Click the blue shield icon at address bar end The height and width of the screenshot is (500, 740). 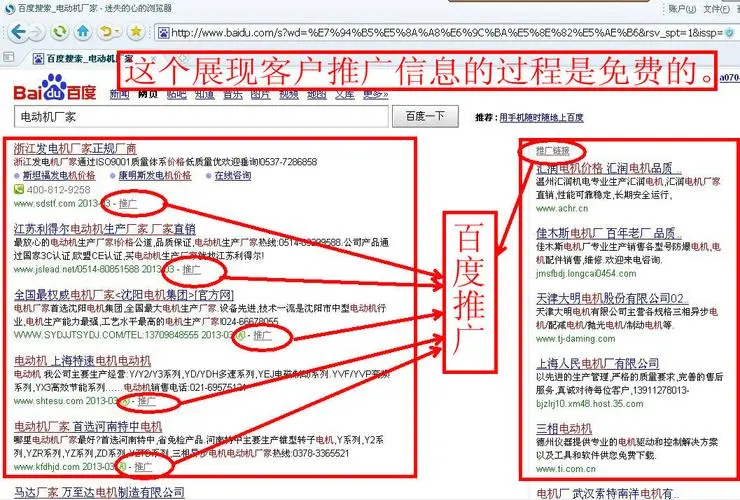[x=730, y=33]
